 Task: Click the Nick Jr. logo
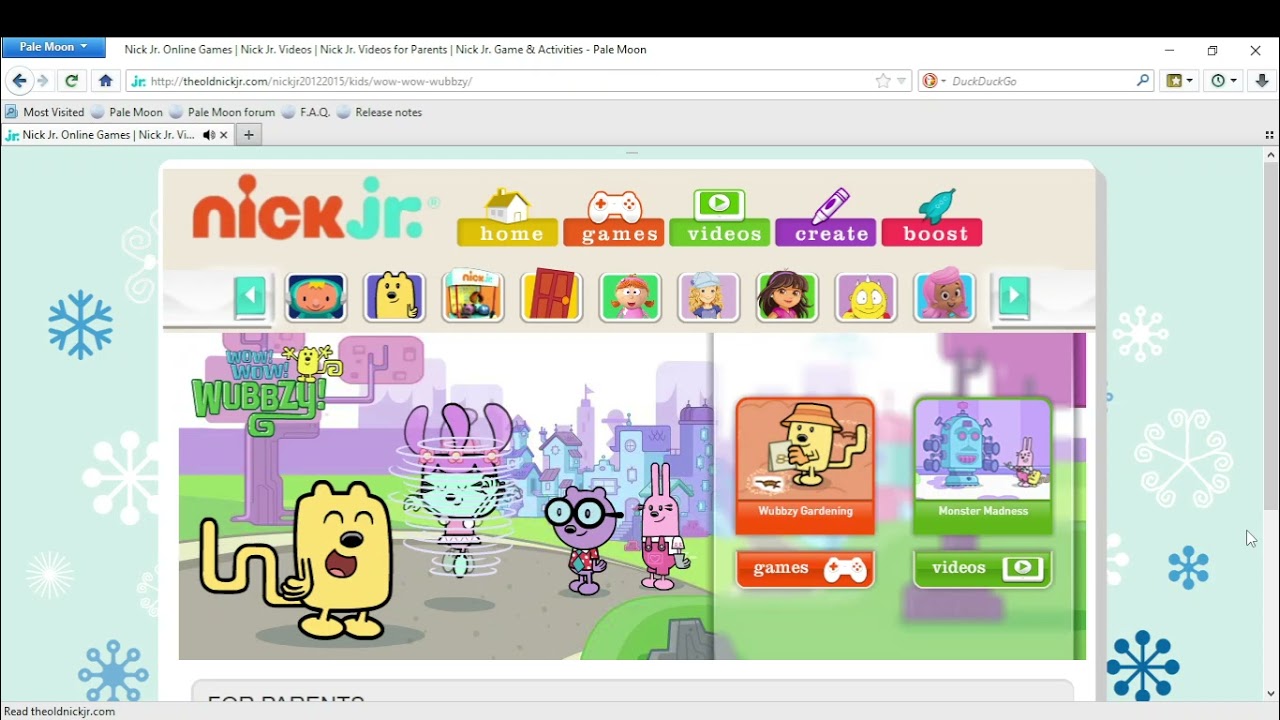click(315, 208)
